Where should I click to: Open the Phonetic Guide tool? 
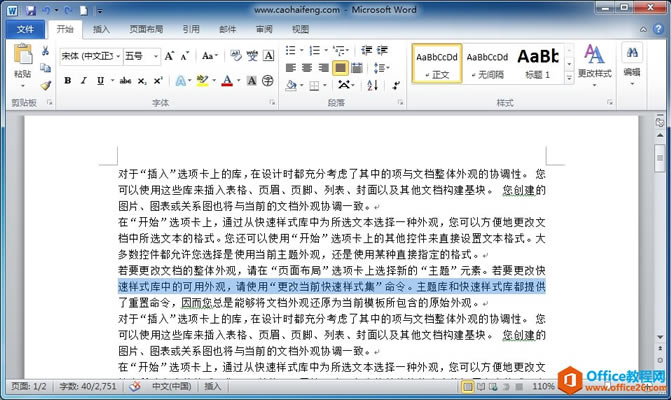[252, 56]
